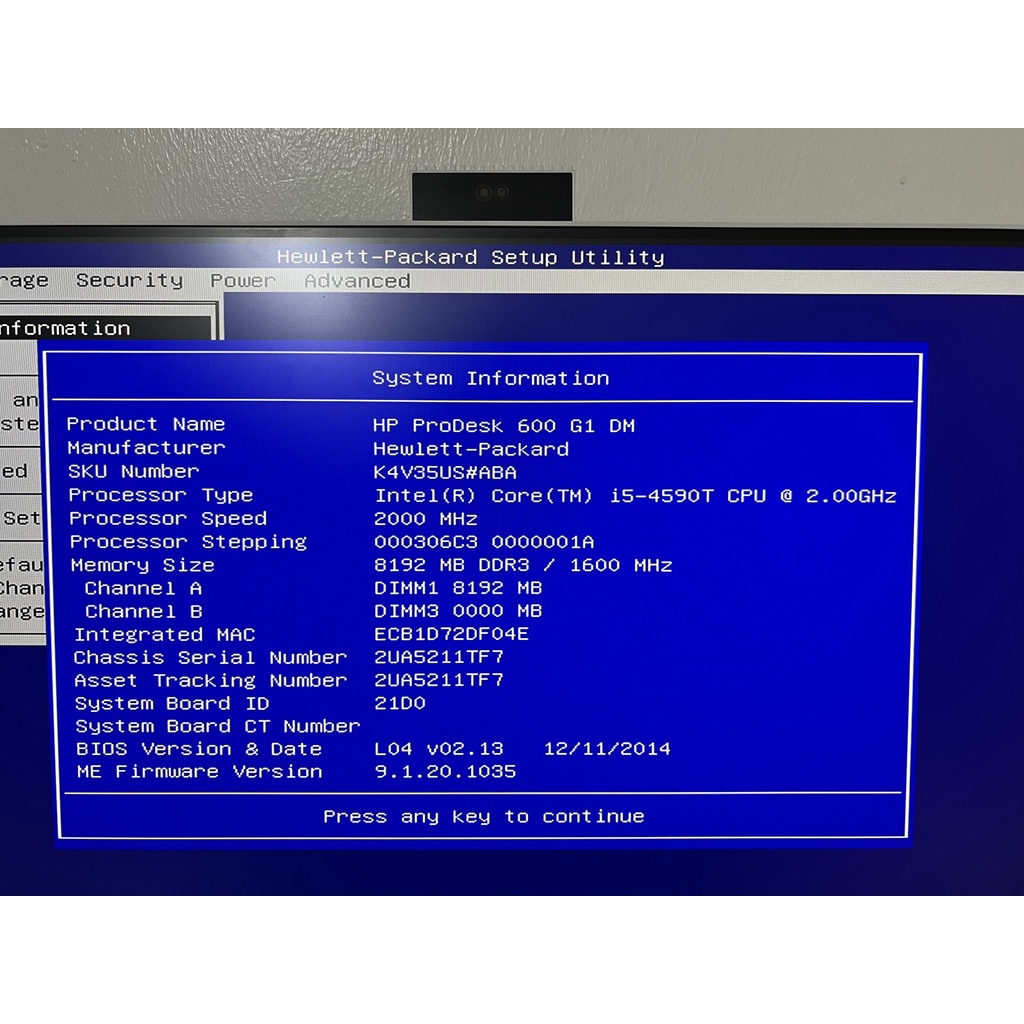Click the 'Channel A' label

pyautogui.click(x=143, y=588)
